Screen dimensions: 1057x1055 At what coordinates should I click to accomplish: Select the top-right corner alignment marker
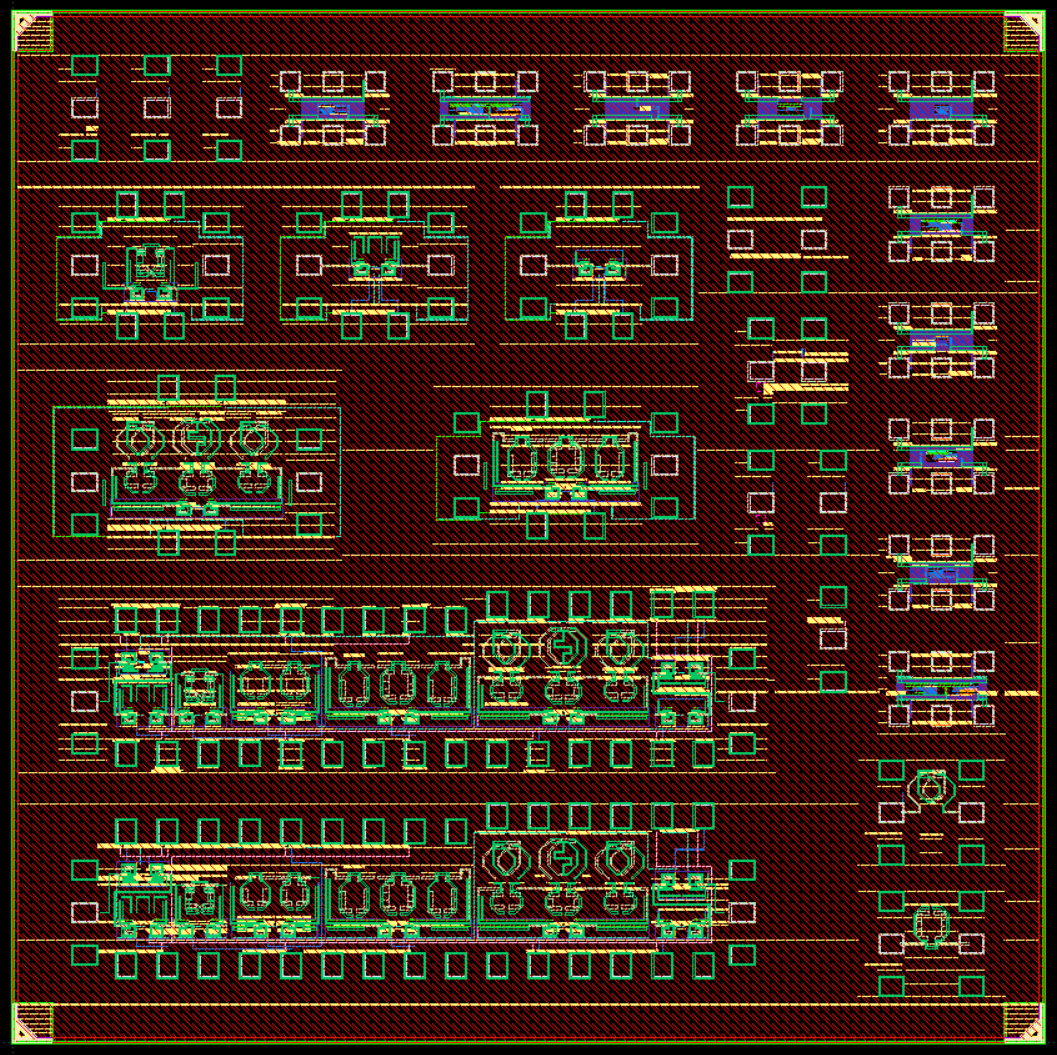pos(1023,32)
